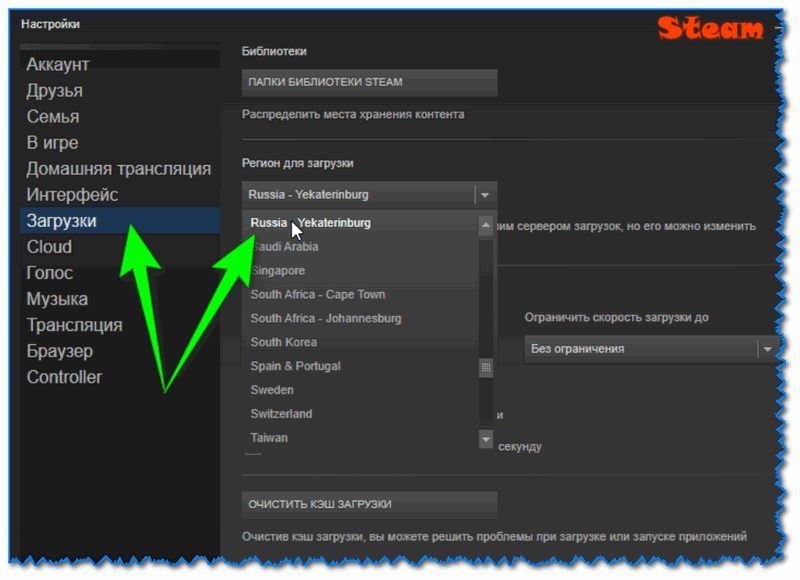Viewport: 800px width, 580px height.
Task: Open the Голос settings section
Action: click(x=120, y=272)
